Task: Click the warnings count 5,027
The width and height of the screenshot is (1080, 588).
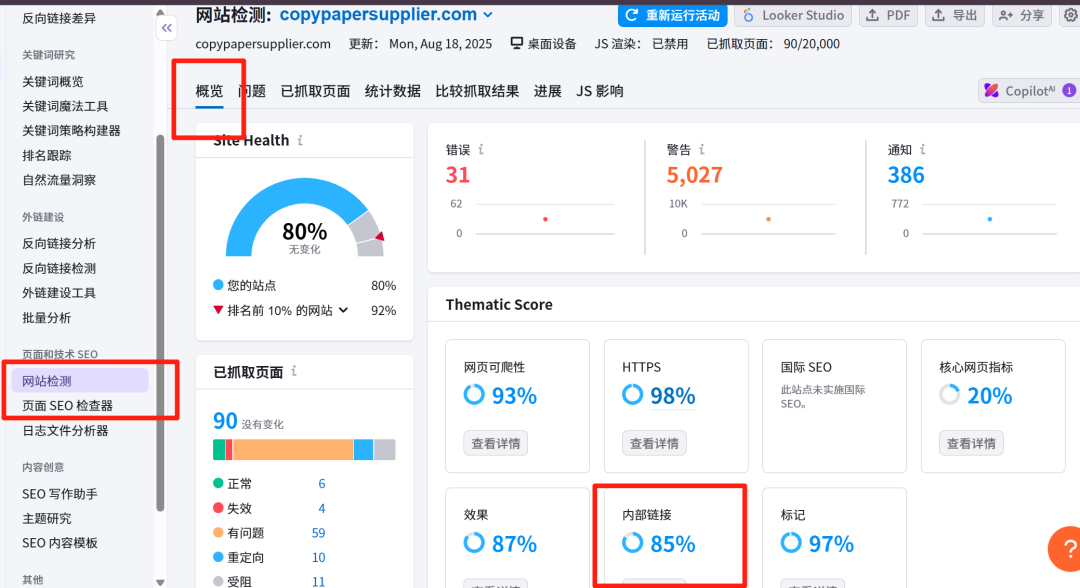Action: (694, 175)
